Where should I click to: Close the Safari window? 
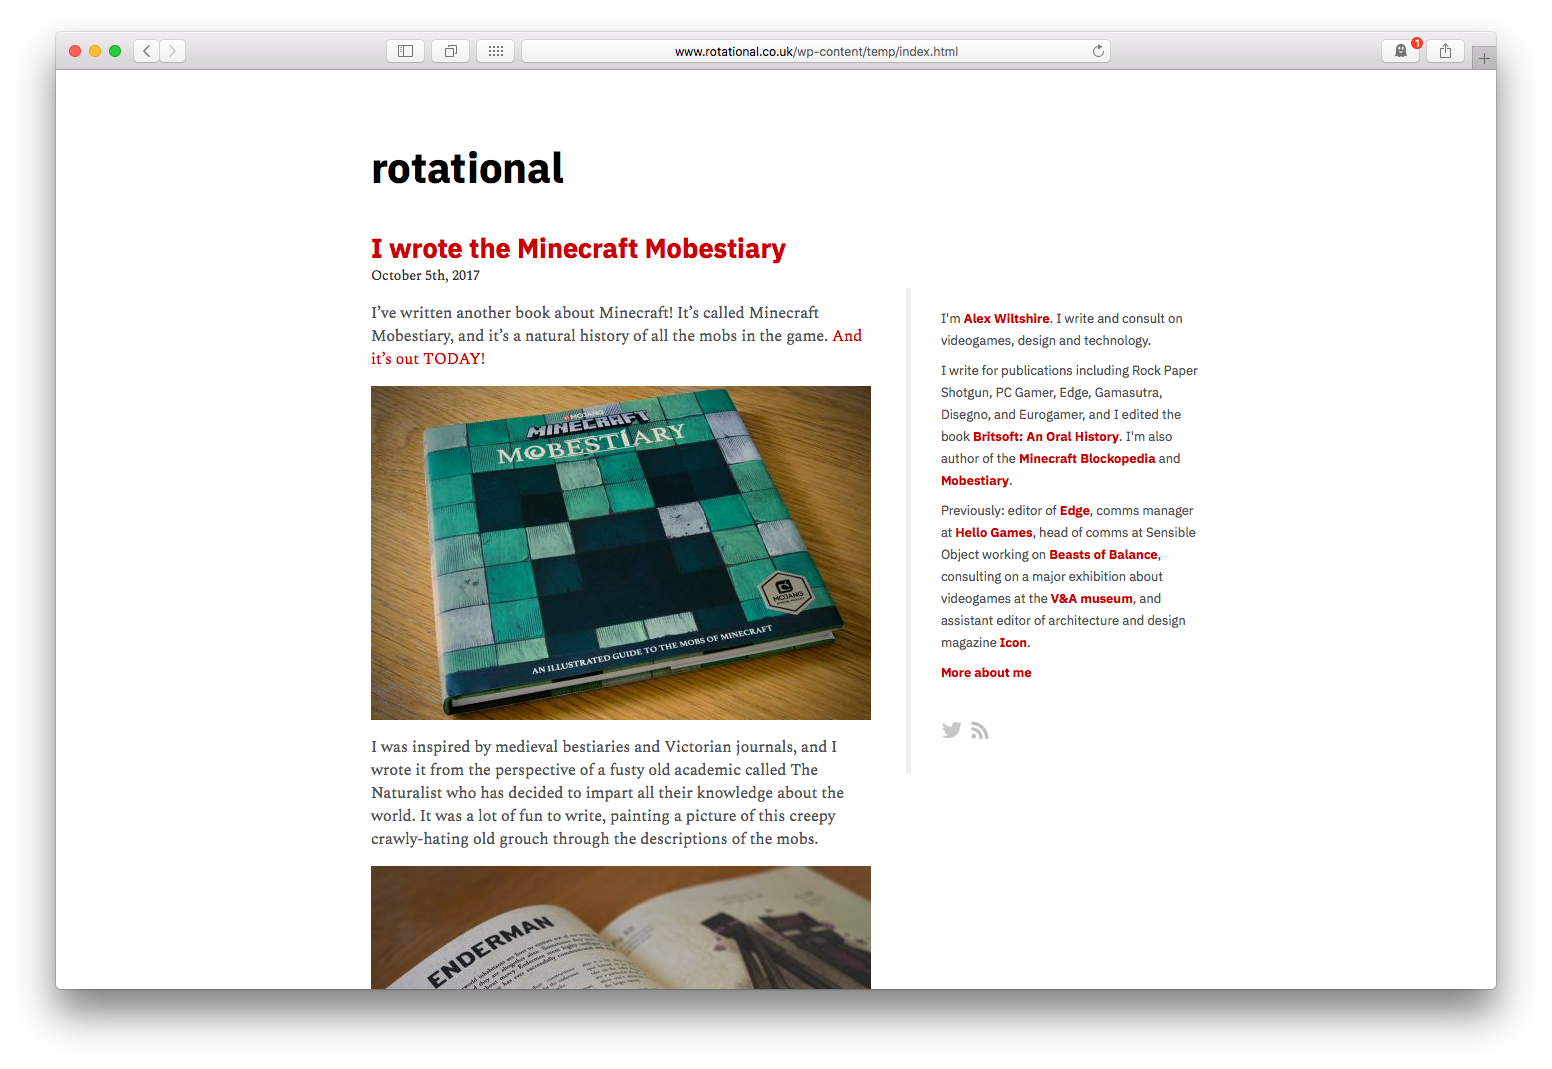pyautogui.click(x=75, y=51)
